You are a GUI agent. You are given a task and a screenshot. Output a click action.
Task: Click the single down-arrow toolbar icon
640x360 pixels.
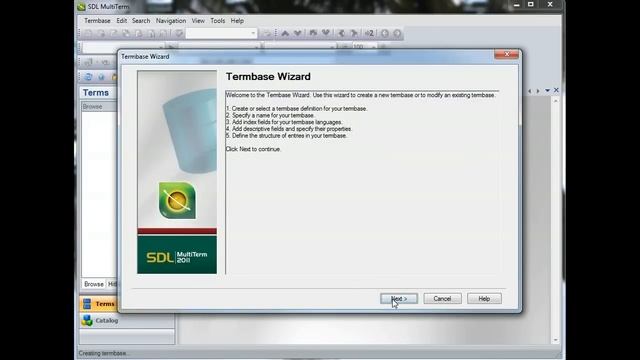point(298,33)
